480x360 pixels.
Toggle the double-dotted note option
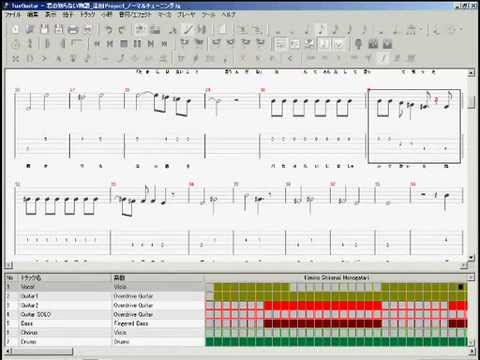pos(396,30)
